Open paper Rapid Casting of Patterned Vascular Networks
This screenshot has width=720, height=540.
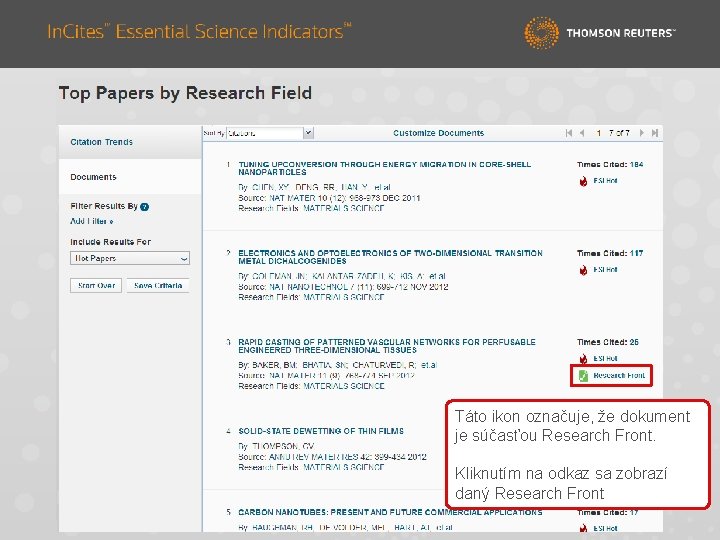click(387, 346)
